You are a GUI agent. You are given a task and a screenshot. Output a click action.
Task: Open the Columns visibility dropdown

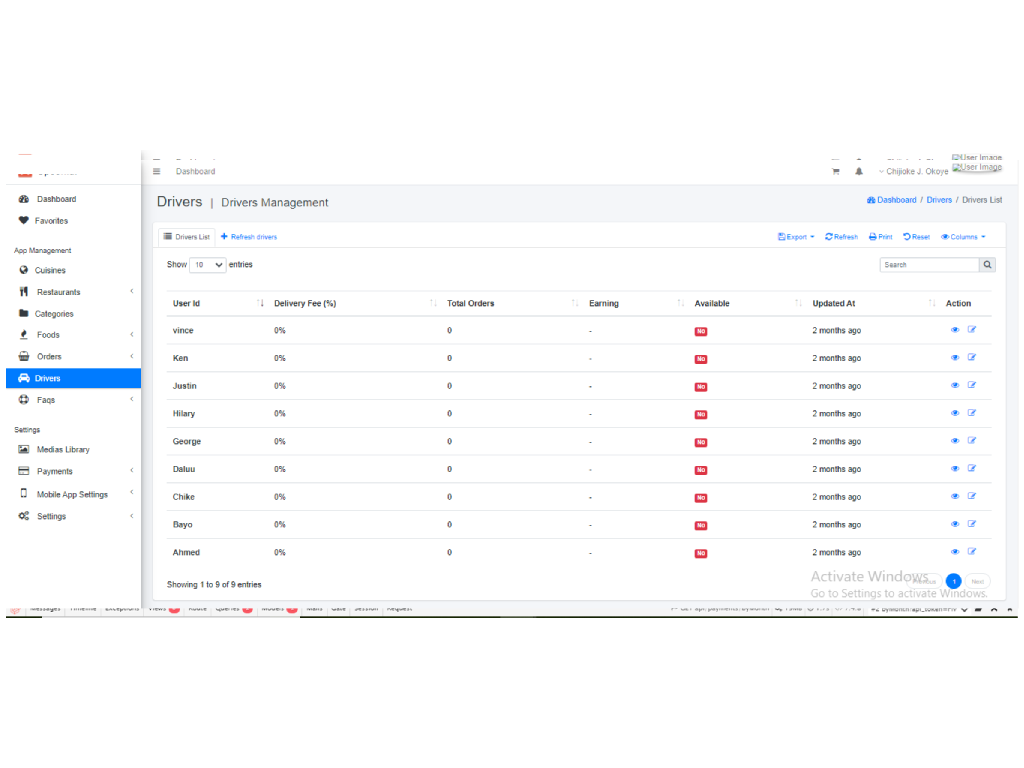pos(963,237)
